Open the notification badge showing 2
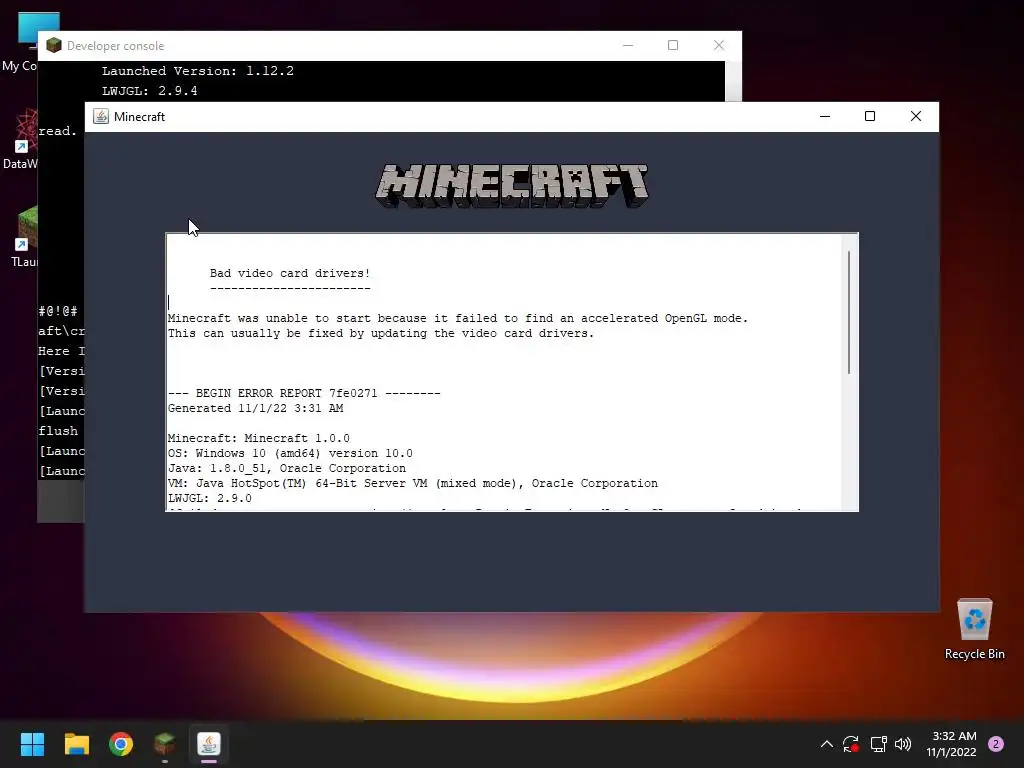1024x768 pixels. pos(996,744)
